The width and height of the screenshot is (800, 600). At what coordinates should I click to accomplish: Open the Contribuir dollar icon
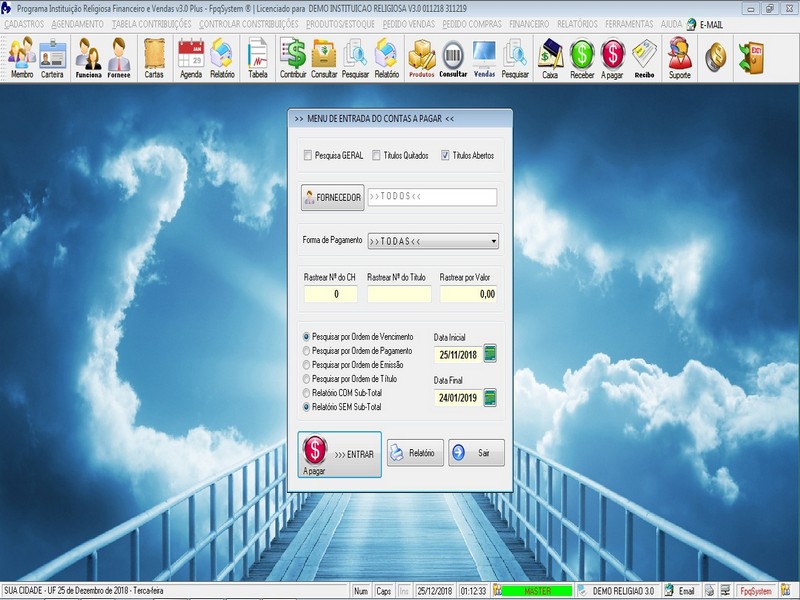pos(293,58)
